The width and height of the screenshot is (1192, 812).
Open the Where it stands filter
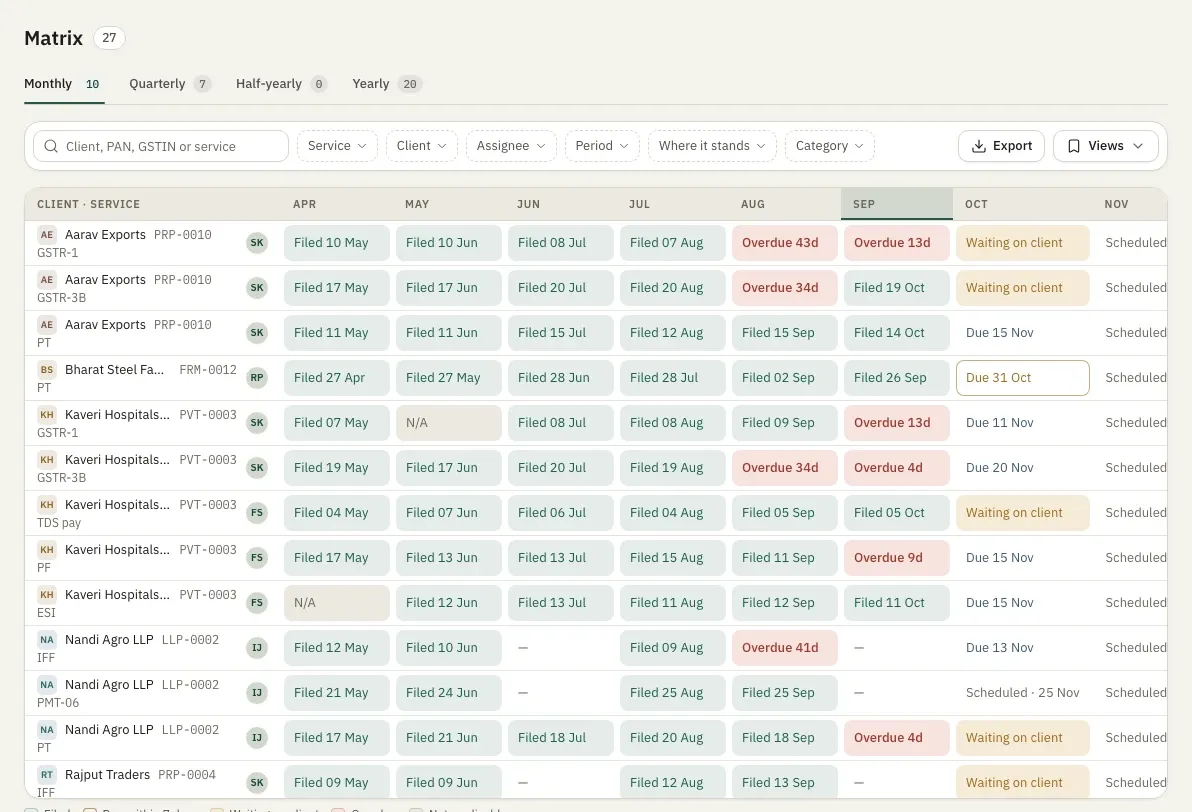click(x=712, y=146)
